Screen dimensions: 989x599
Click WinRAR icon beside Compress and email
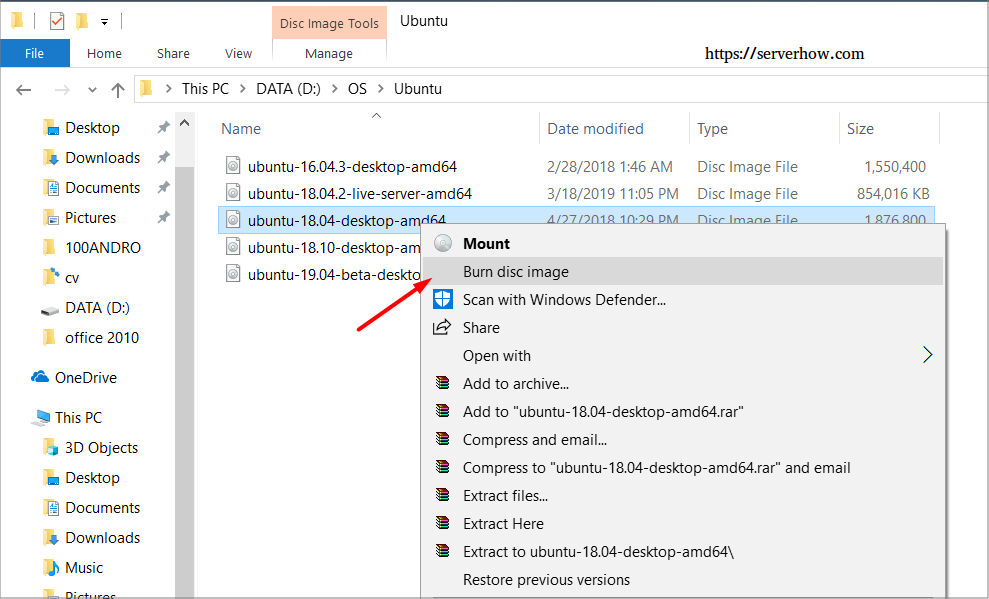pos(443,439)
